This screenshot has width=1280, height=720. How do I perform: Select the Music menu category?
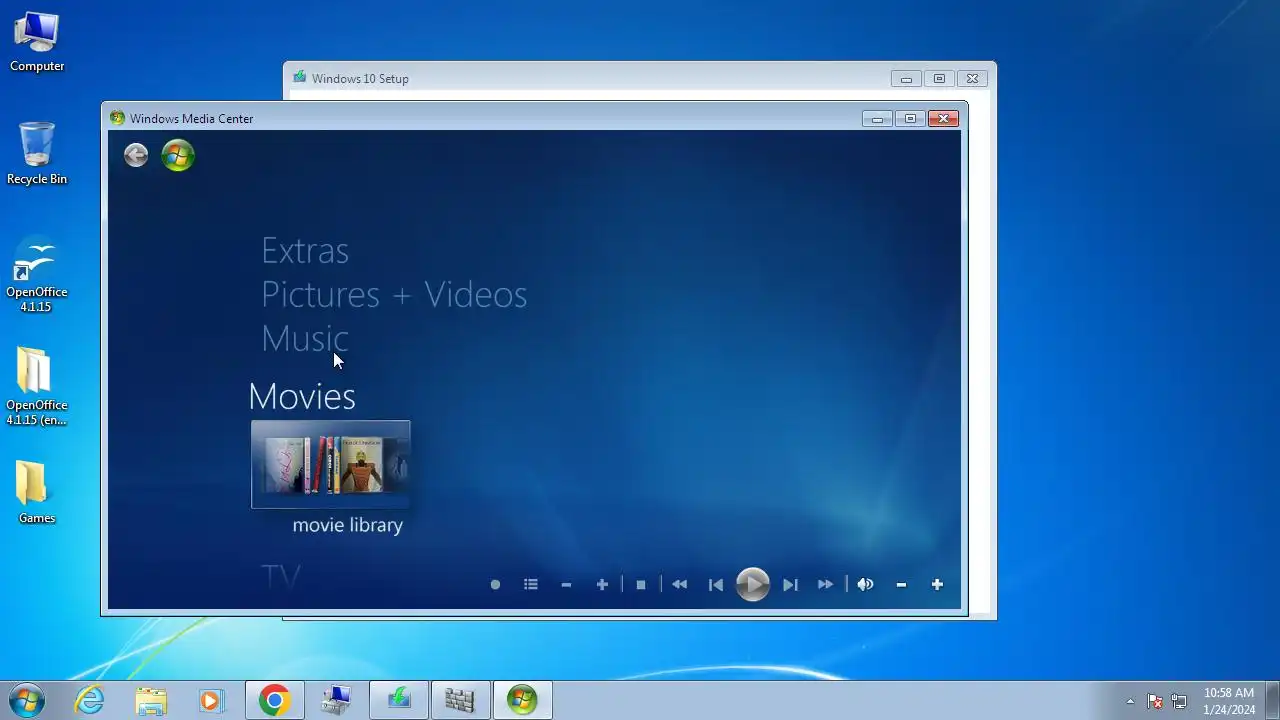[x=305, y=338]
